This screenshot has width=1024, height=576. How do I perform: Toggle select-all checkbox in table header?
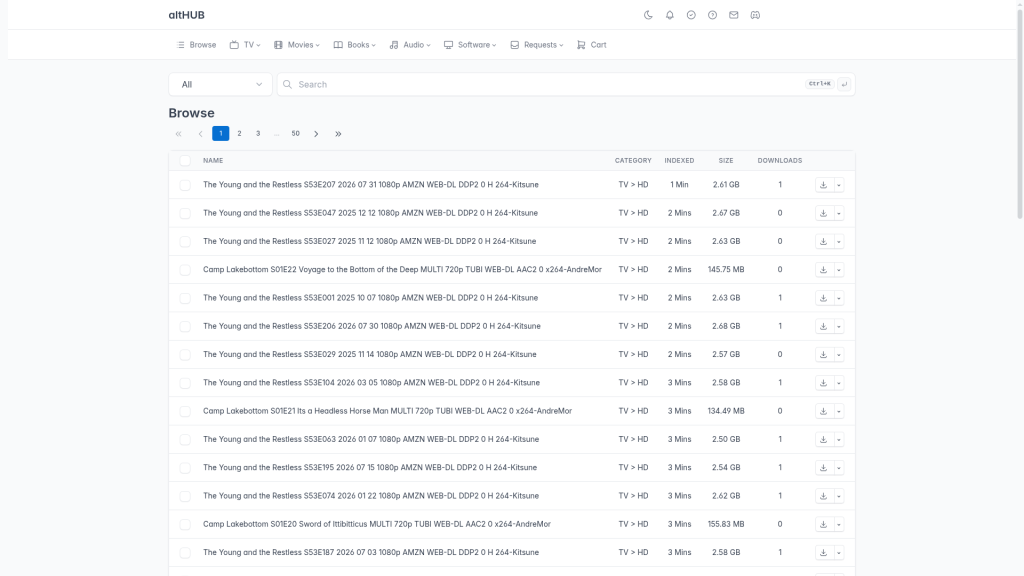(185, 161)
